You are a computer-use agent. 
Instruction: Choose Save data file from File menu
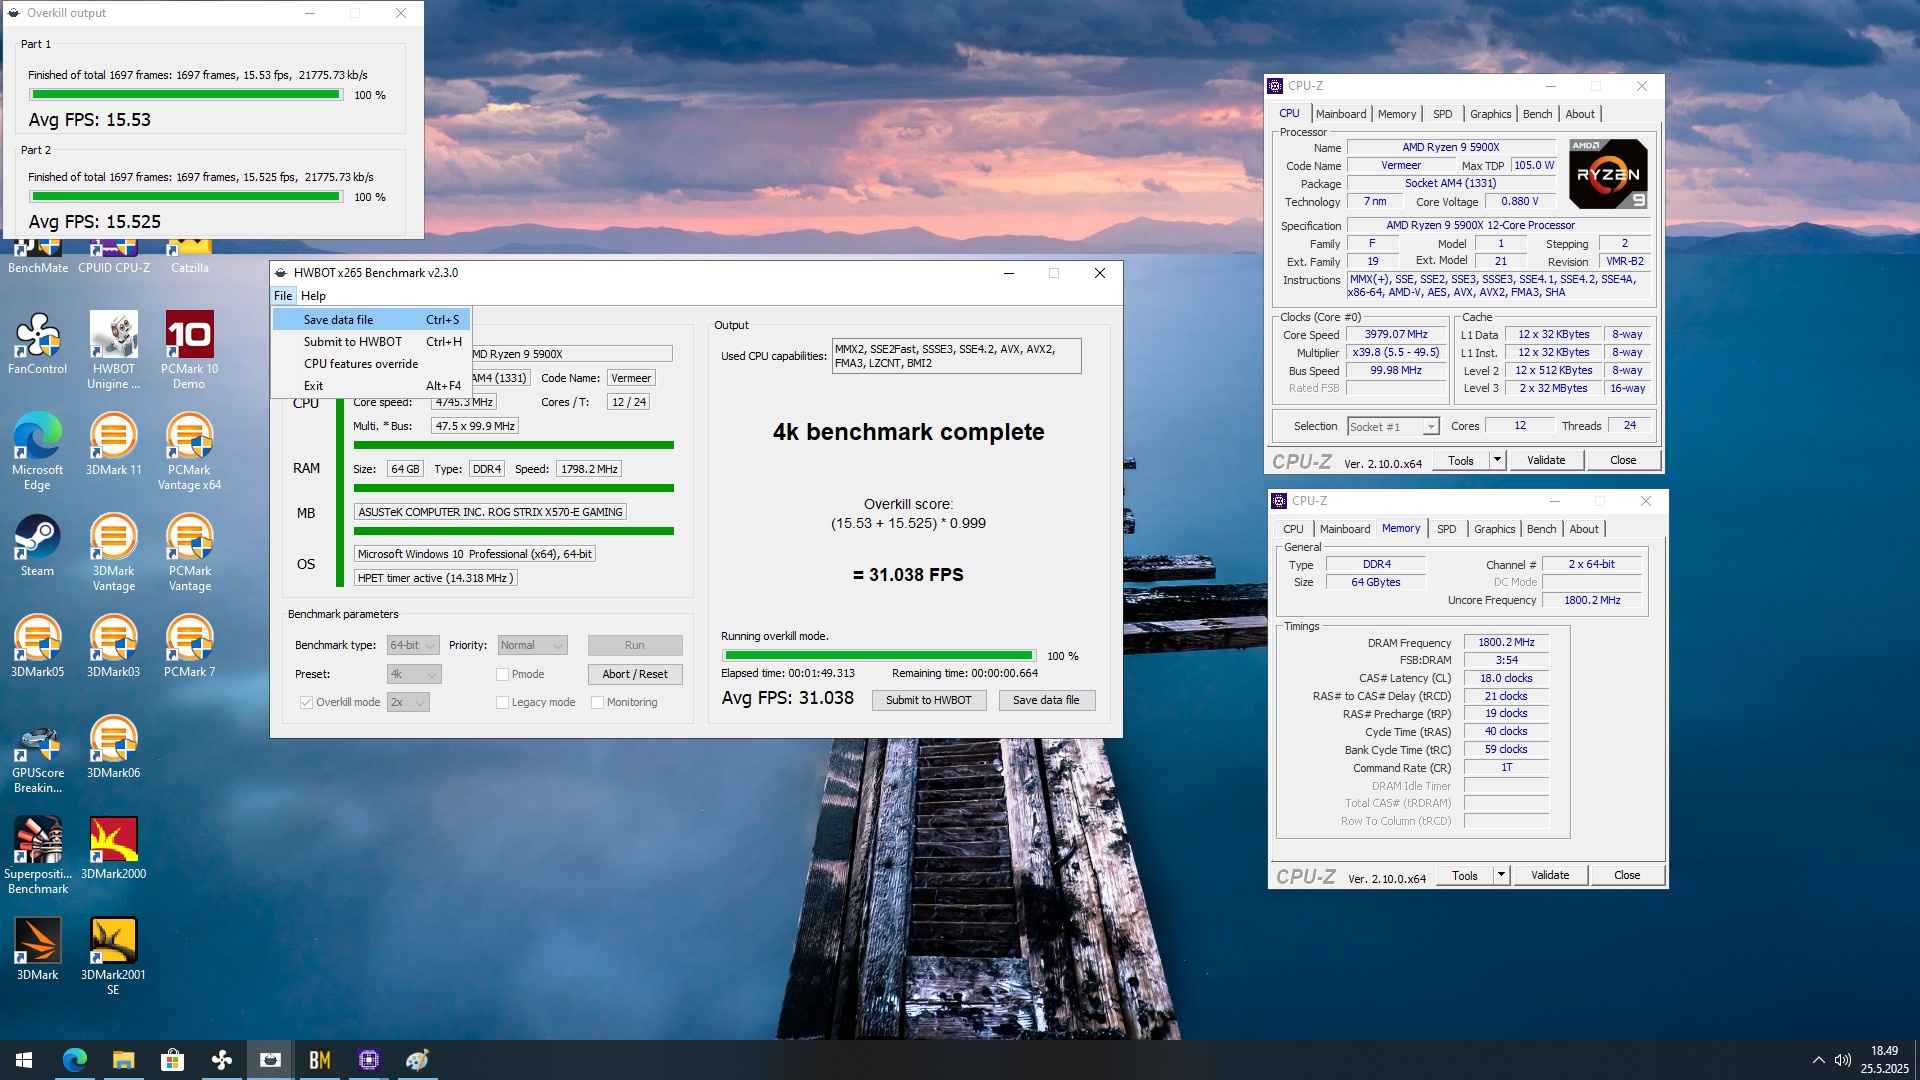(x=371, y=320)
